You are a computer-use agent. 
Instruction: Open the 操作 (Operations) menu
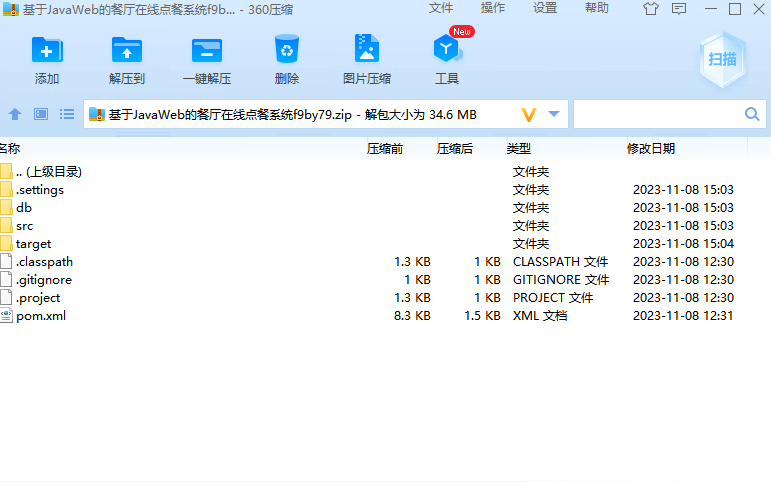[x=493, y=8]
